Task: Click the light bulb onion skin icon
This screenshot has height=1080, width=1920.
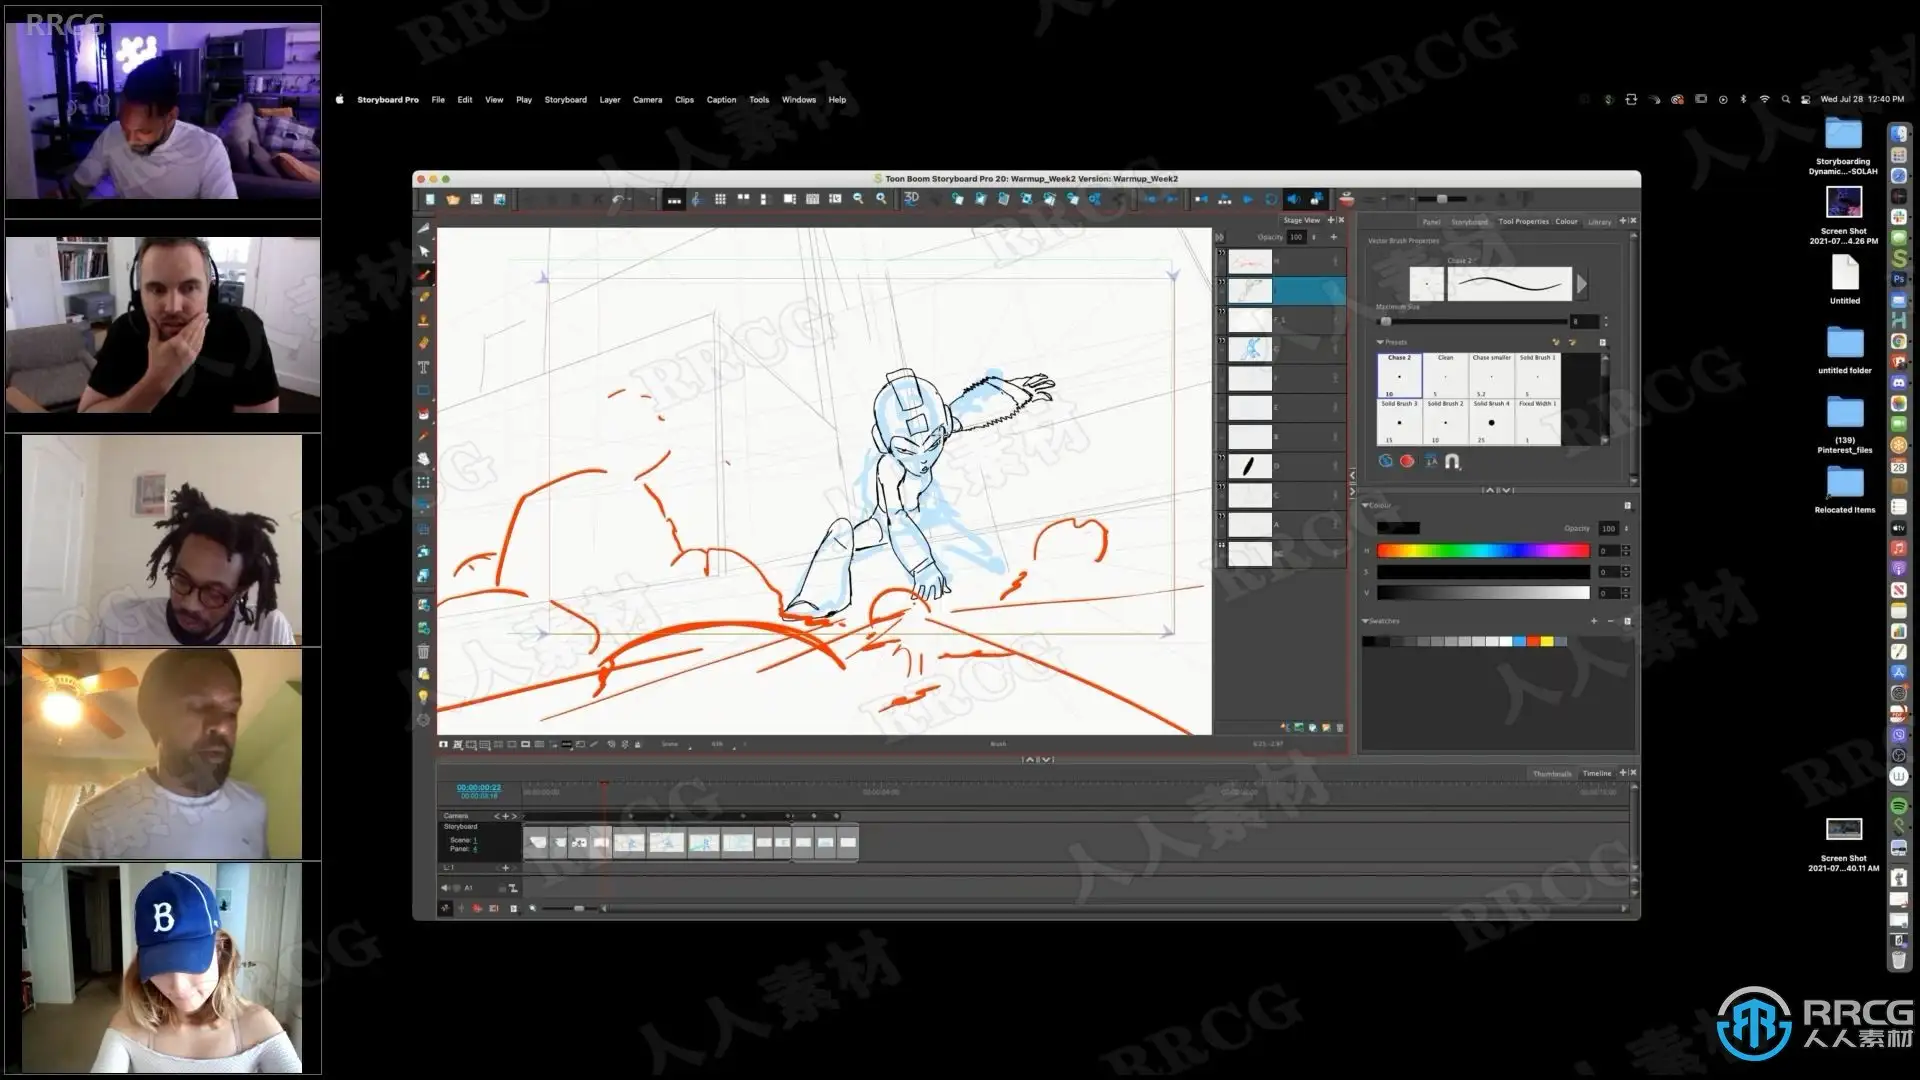Action: [424, 696]
